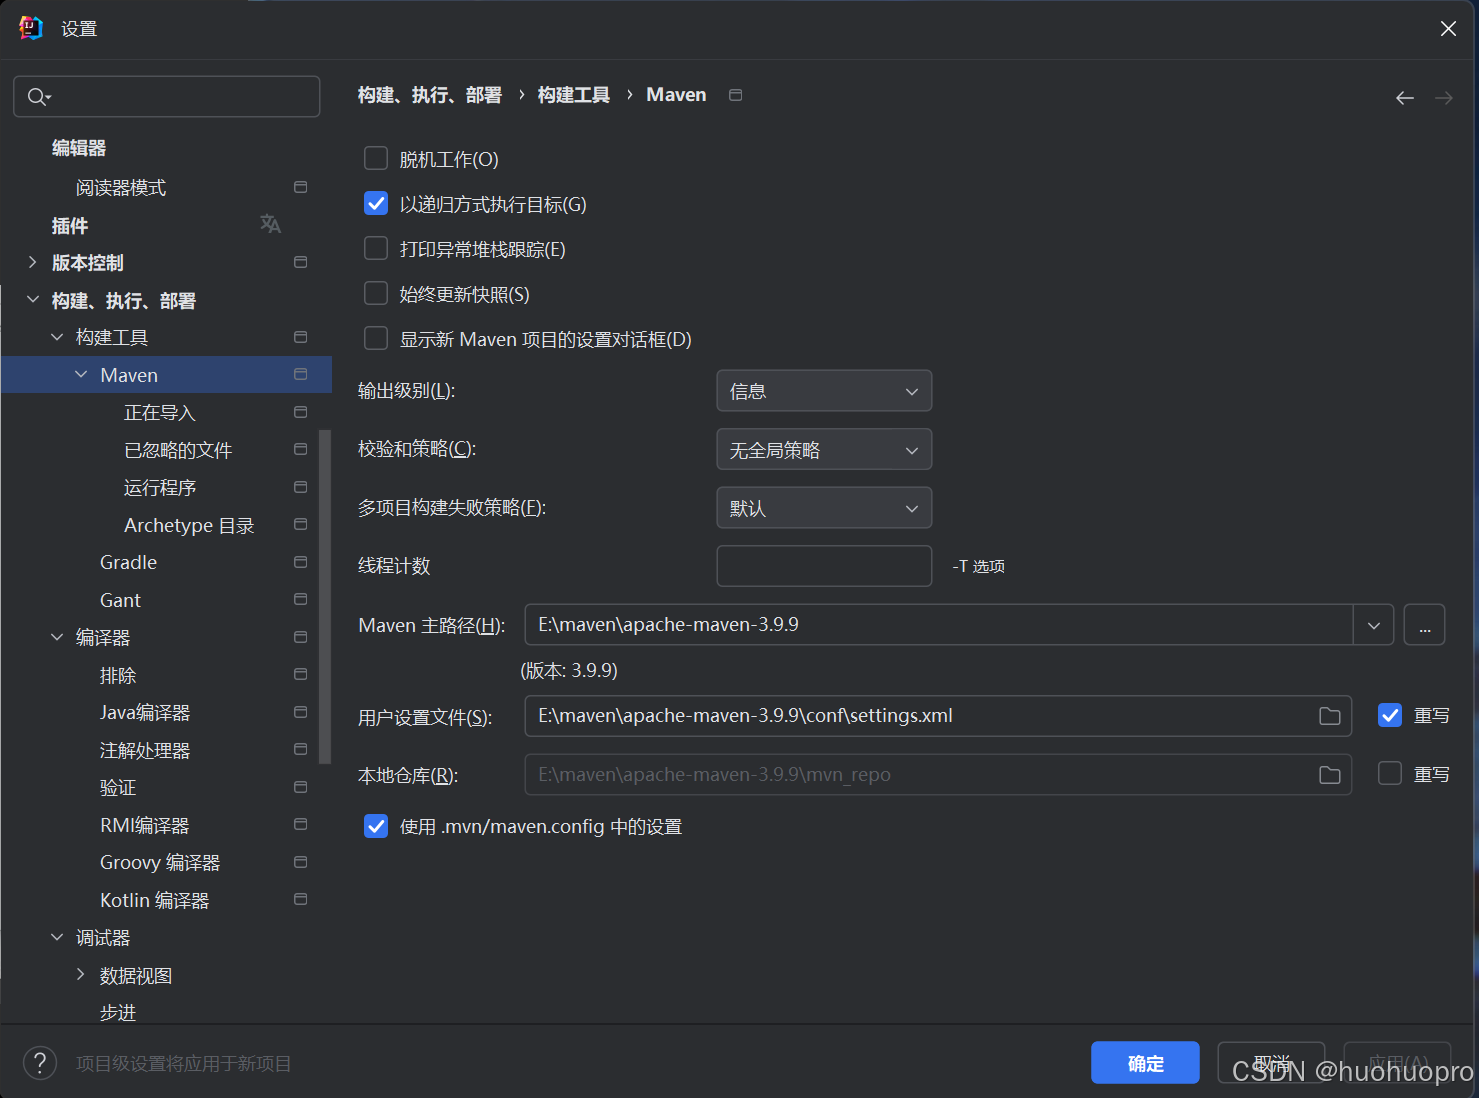Click the settings tree vertical scrollbar
Screen dimensions: 1479x1098
pyautogui.click(x=324, y=597)
